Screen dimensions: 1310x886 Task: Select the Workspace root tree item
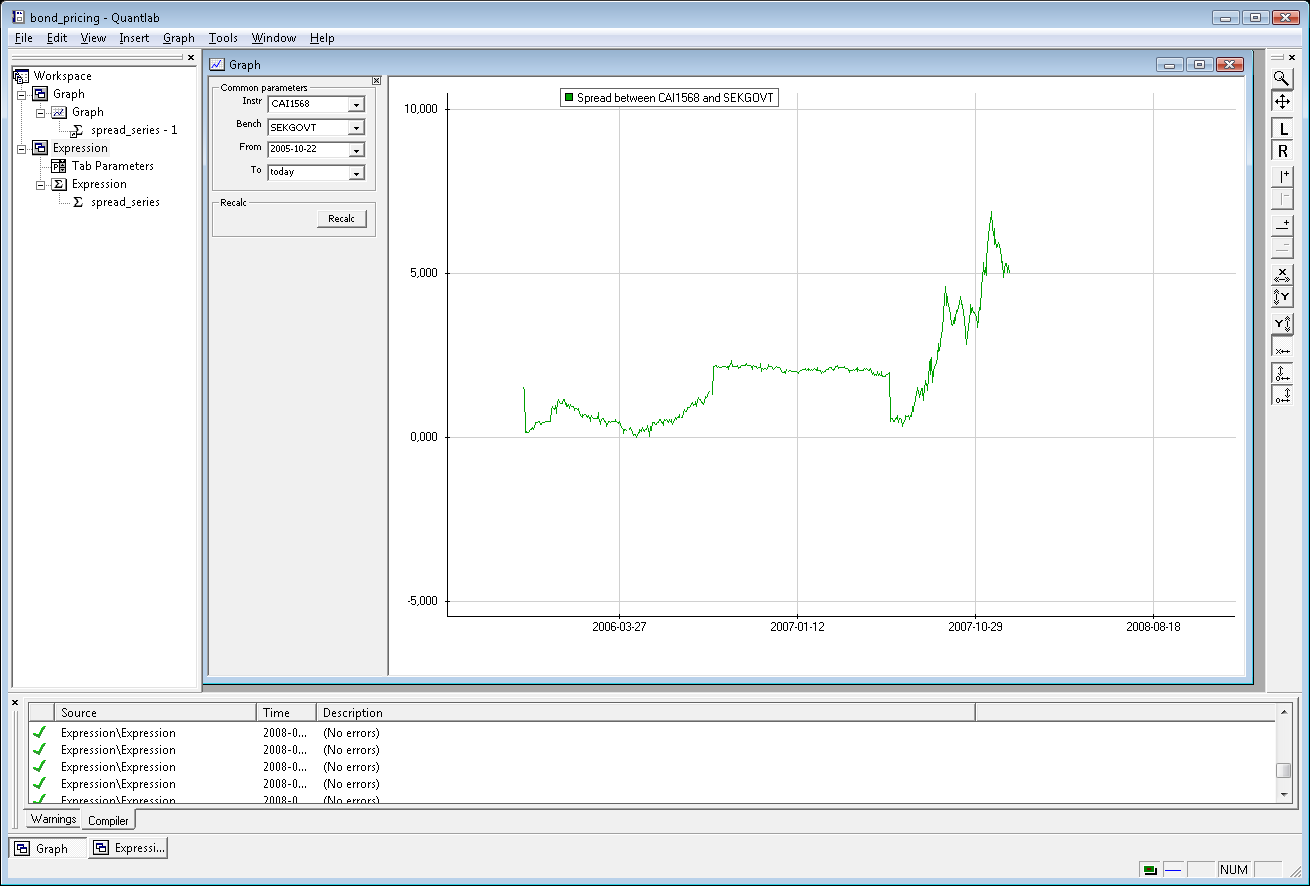[63, 76]
